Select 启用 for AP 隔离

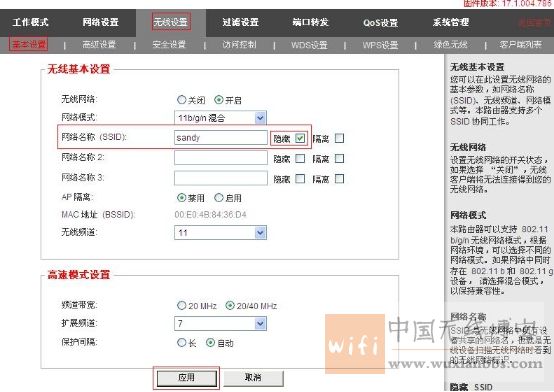click(x=219, y=198)
